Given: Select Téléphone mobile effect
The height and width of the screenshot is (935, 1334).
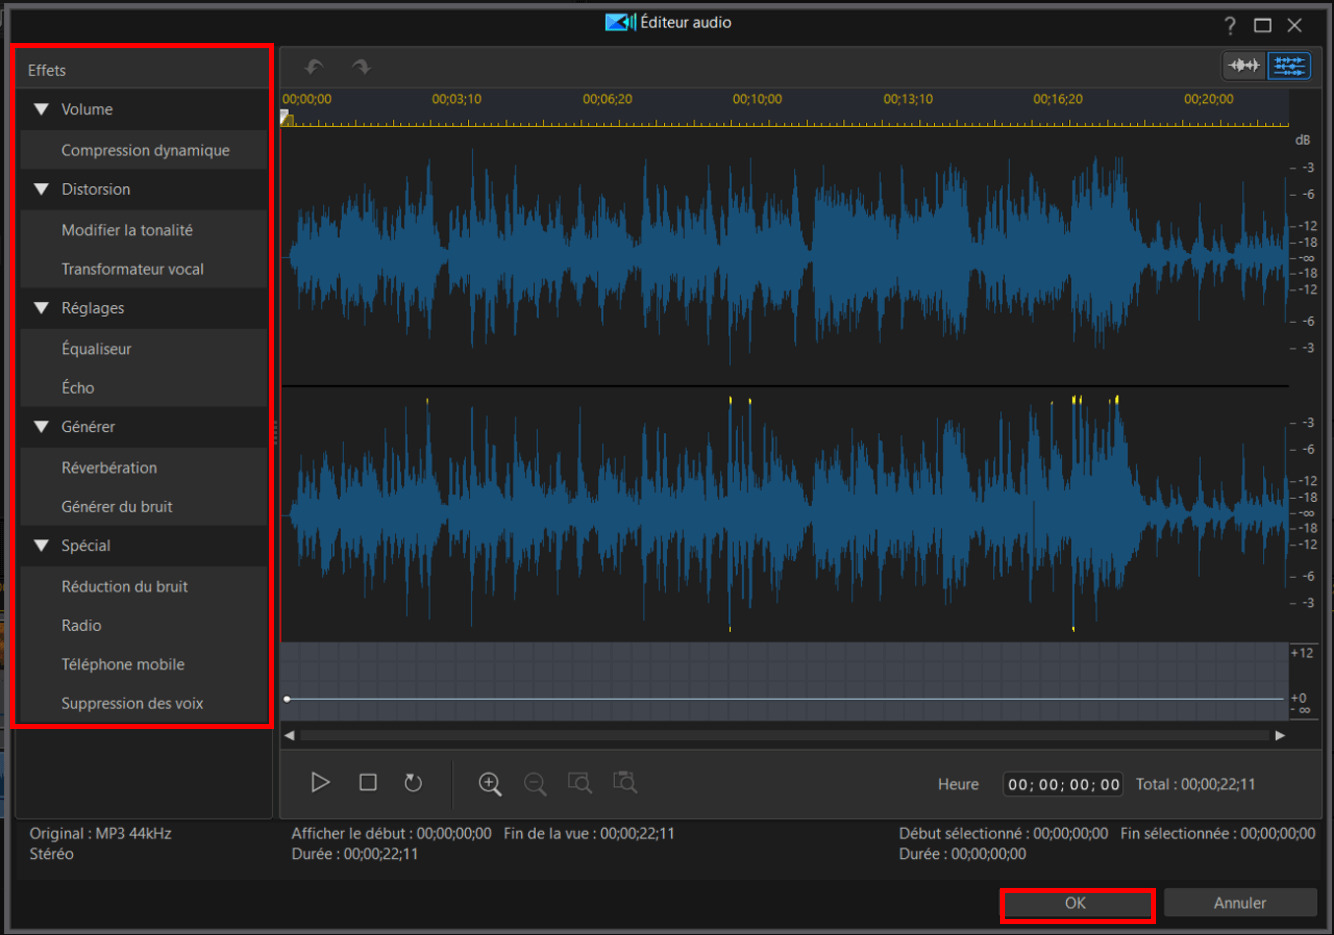Looking at the screenshot, I should [144, 665].
